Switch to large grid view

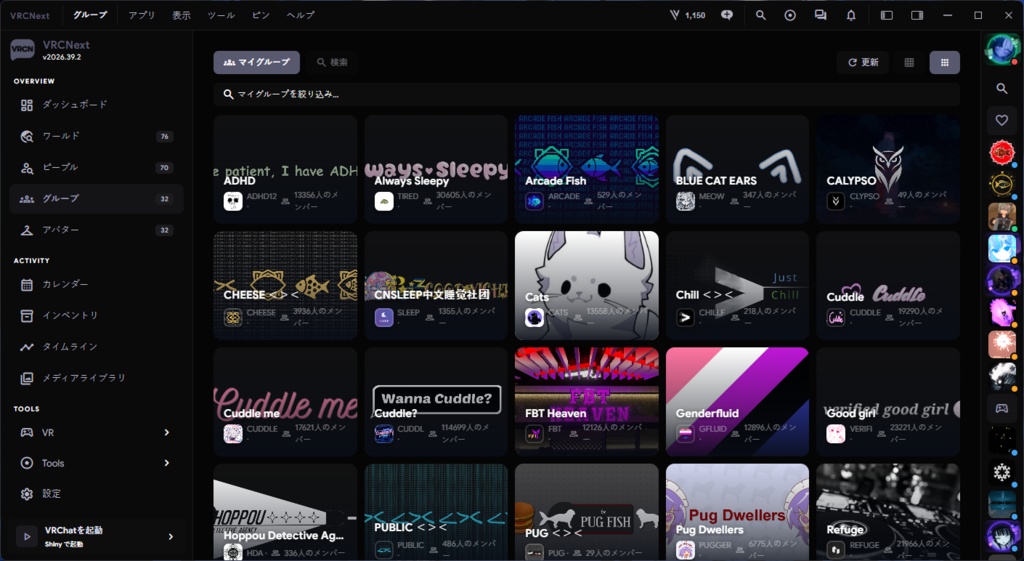[944, 62]
